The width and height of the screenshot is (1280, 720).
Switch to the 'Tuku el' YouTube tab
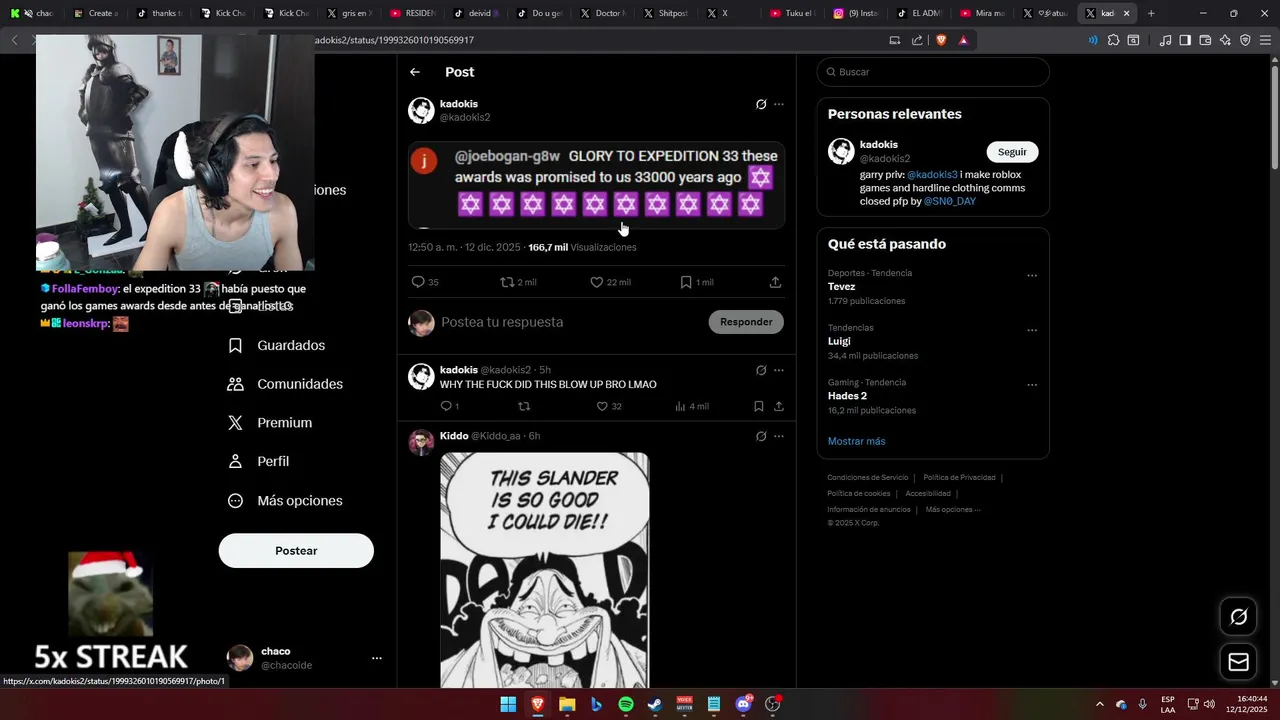(x=792, y=13)
